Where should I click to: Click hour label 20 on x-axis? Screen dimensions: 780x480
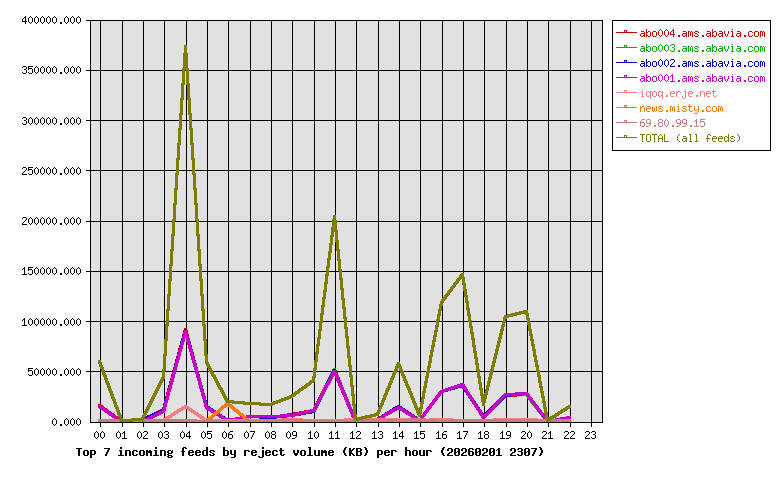tap(526, 435)
